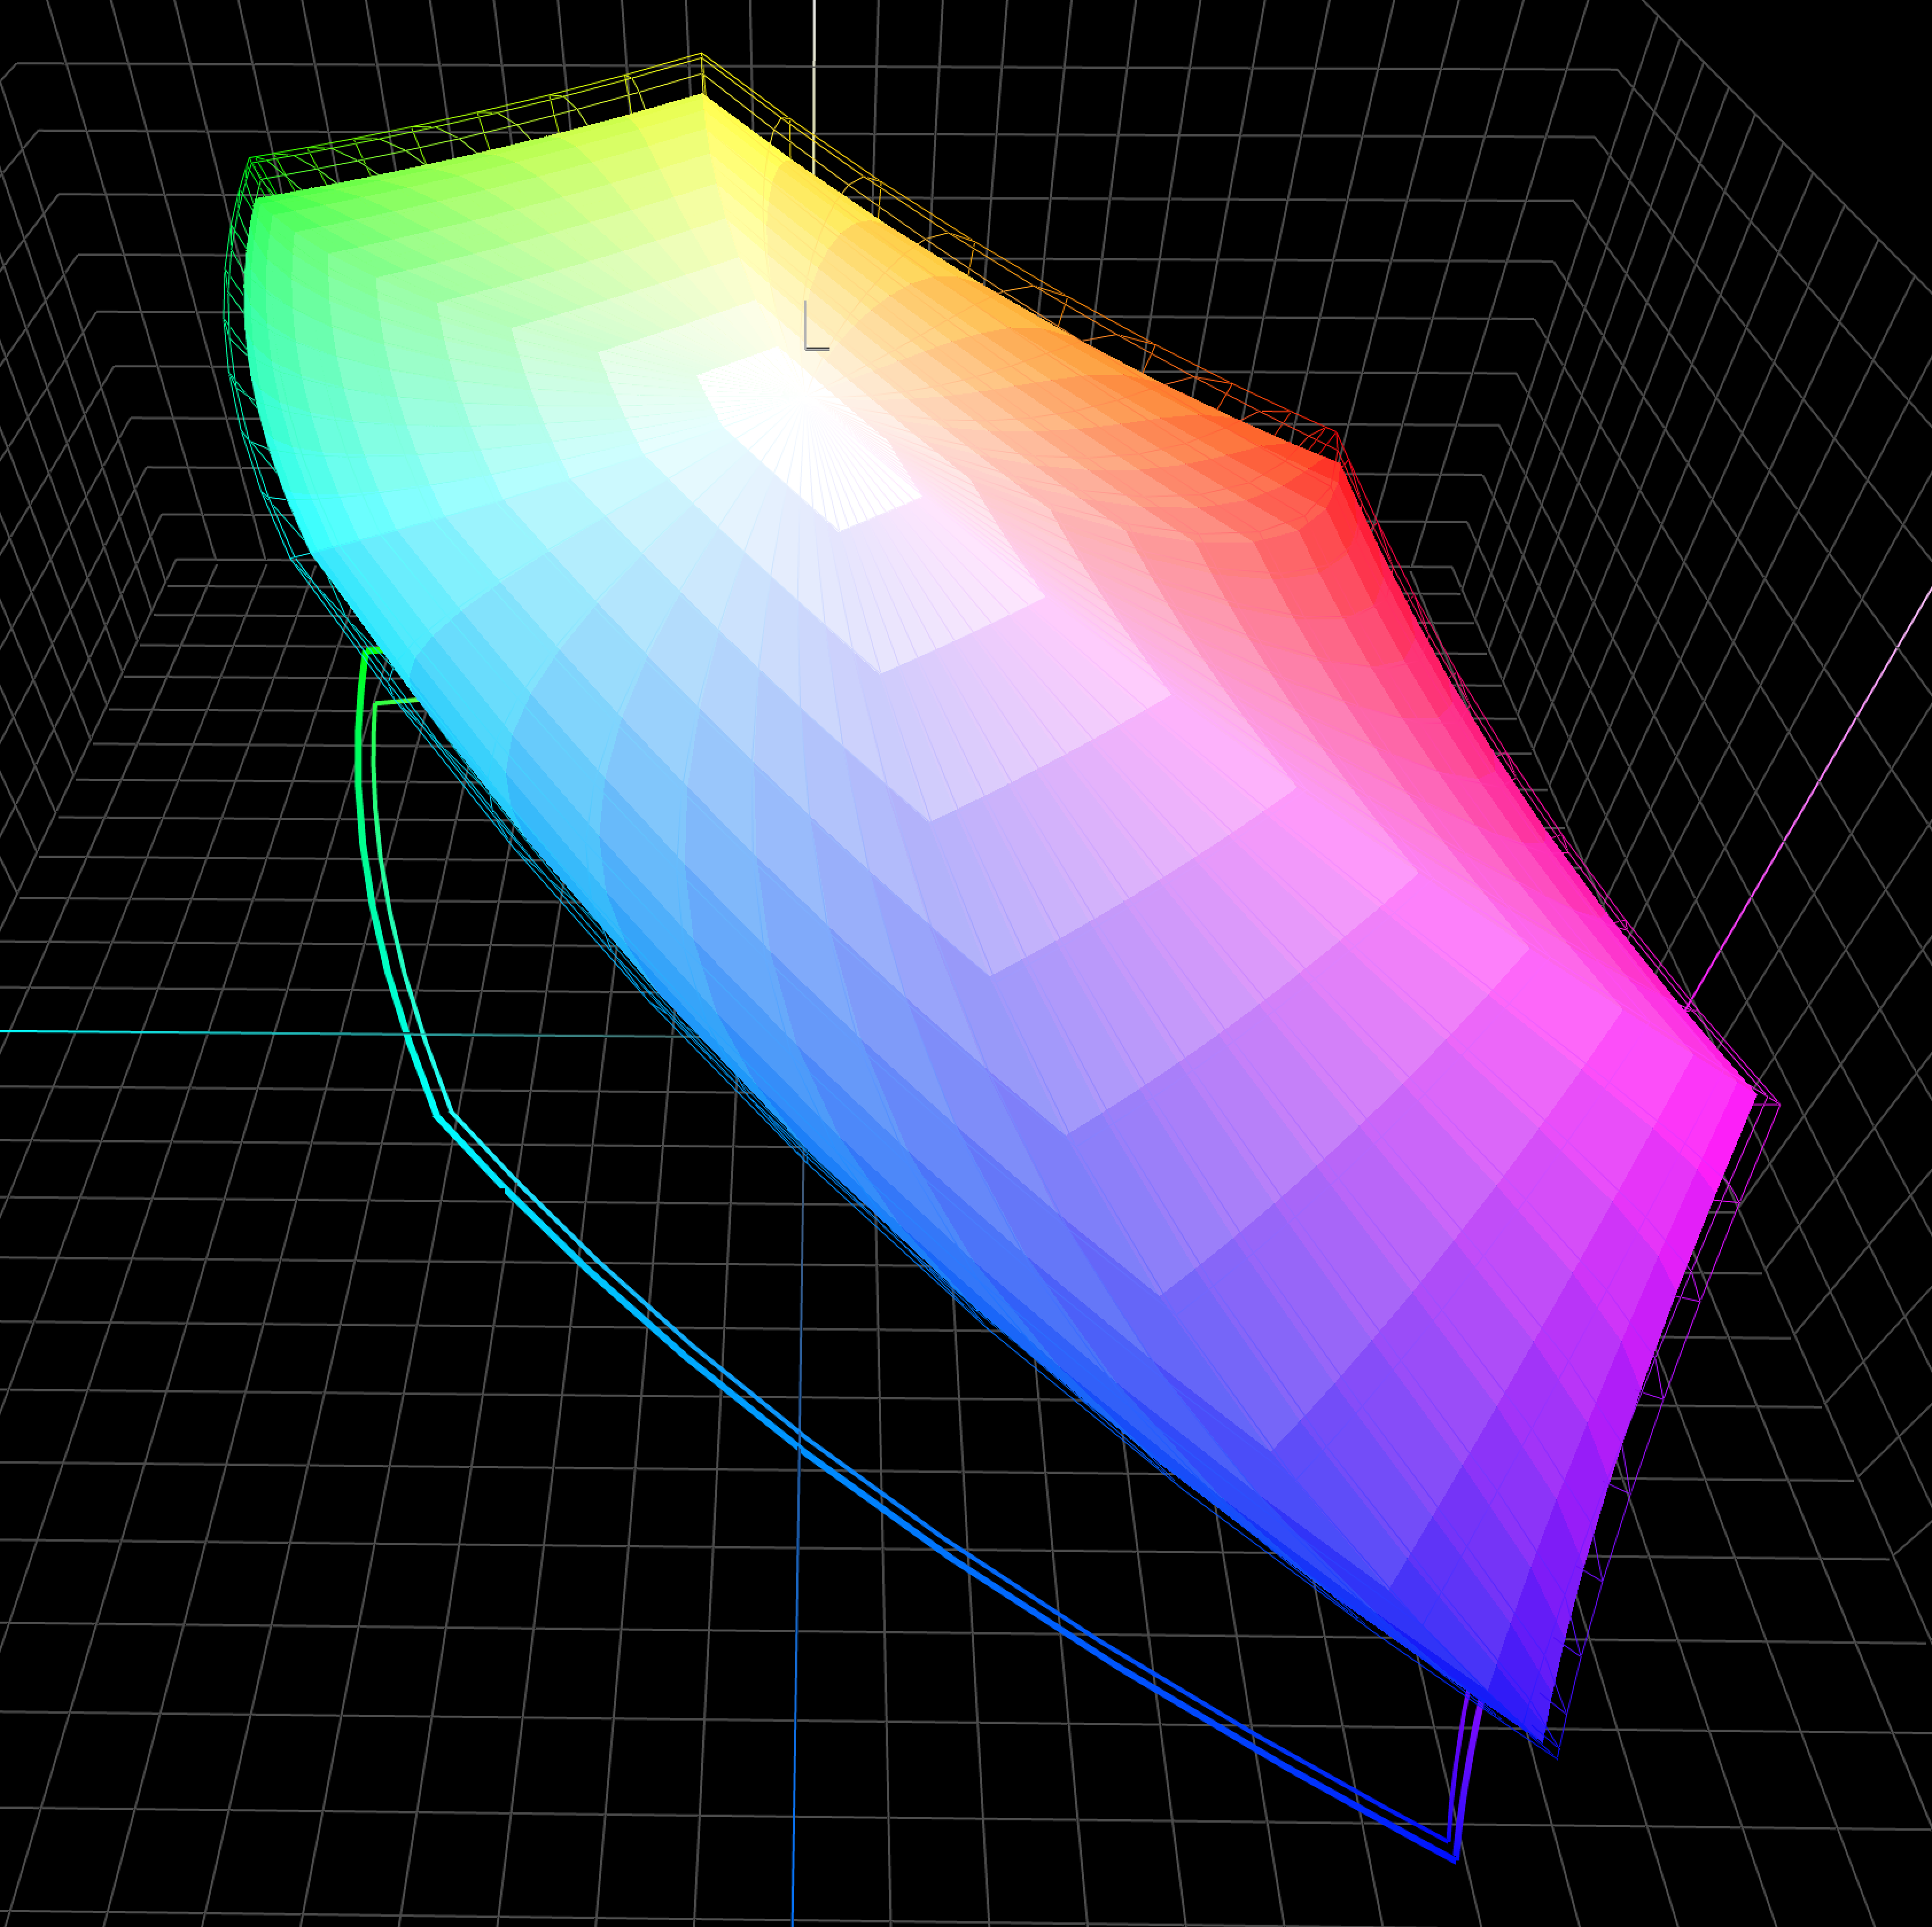Screen dimensions: 1932x1927
Task: Click the green top of projected outline
Action: 370,652
